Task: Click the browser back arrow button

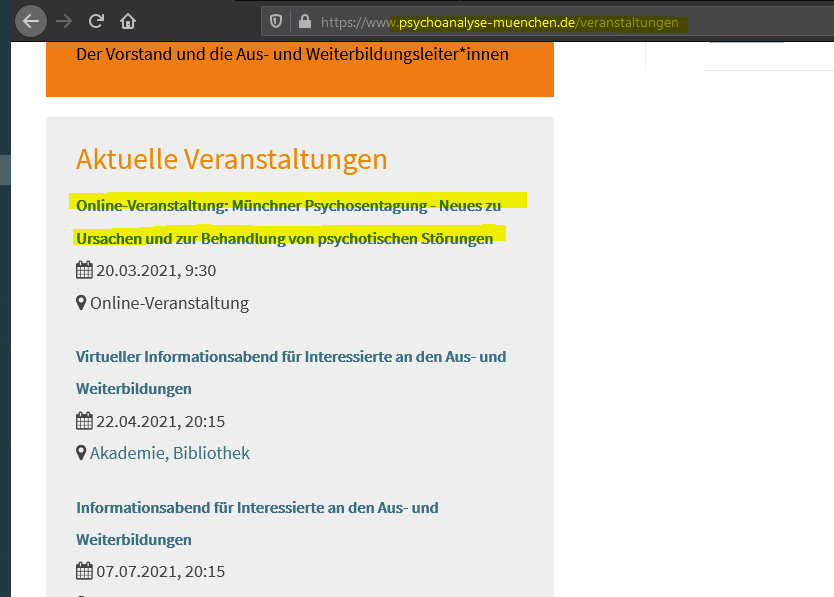Action: pyautogui.click(x=31, y=20)
